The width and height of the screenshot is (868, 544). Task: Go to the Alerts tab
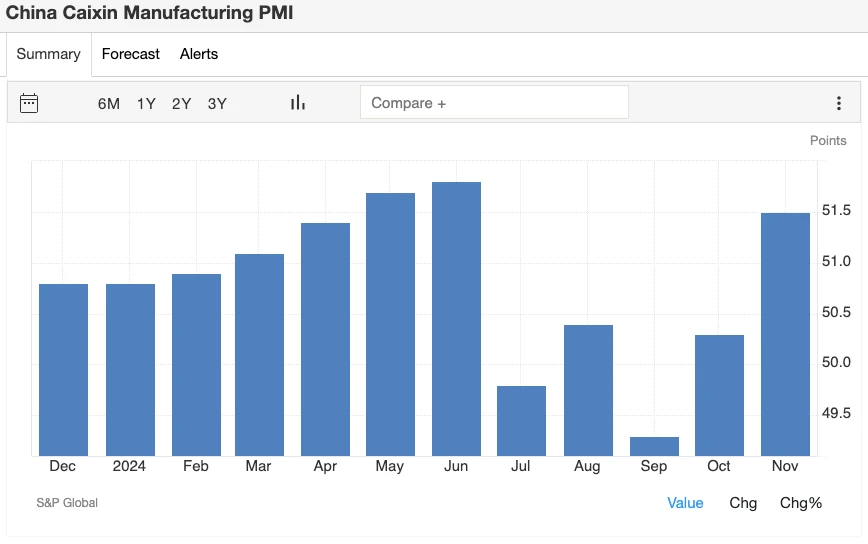tap(199, 54)
